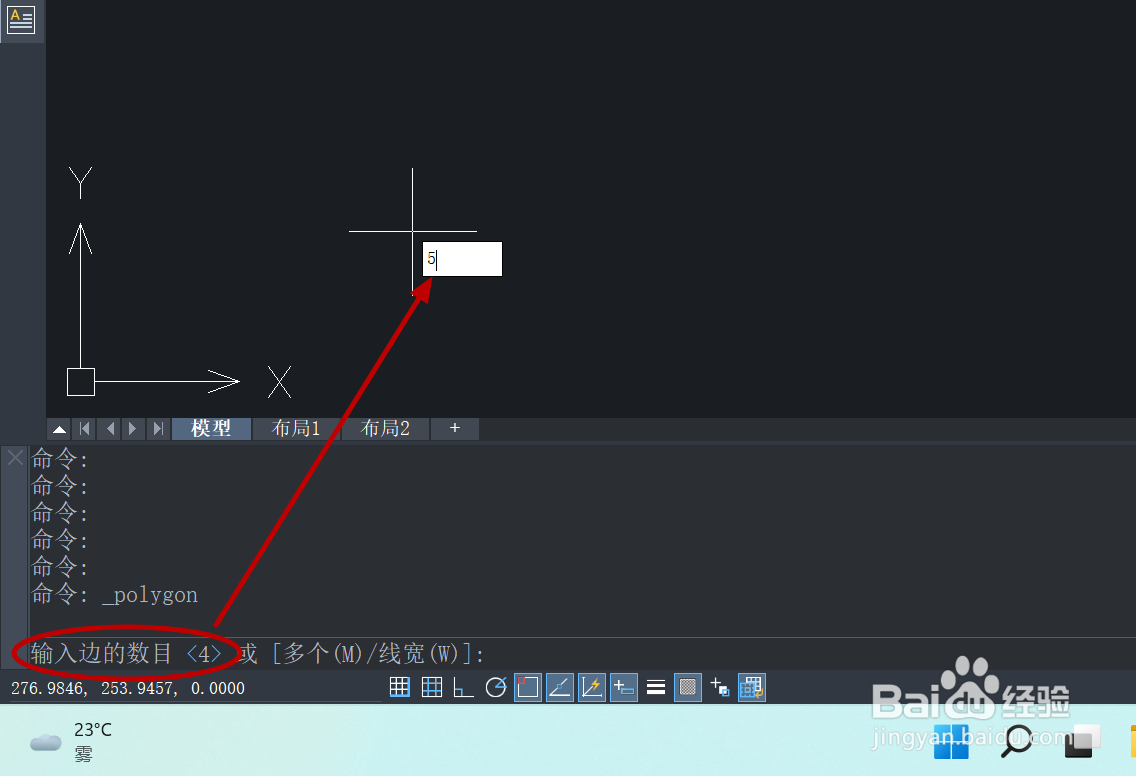
Task: Add a new layout with plus tab
Action: tap(455, 429)
